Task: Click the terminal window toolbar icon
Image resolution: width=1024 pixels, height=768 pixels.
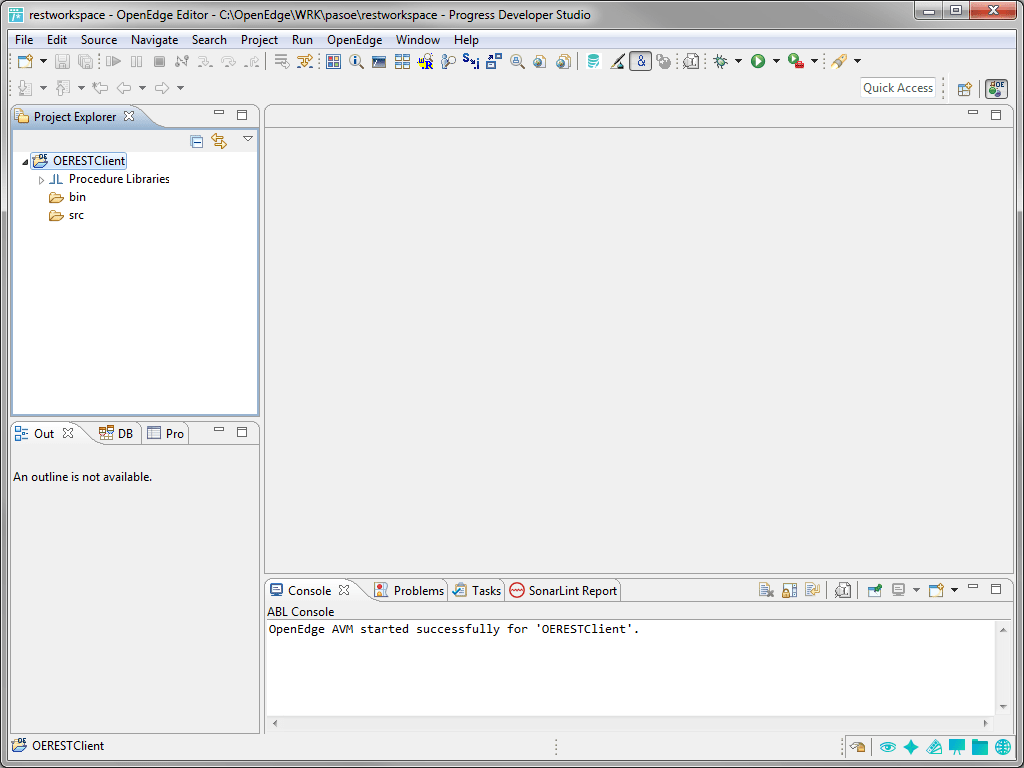Action: (379, 61)
